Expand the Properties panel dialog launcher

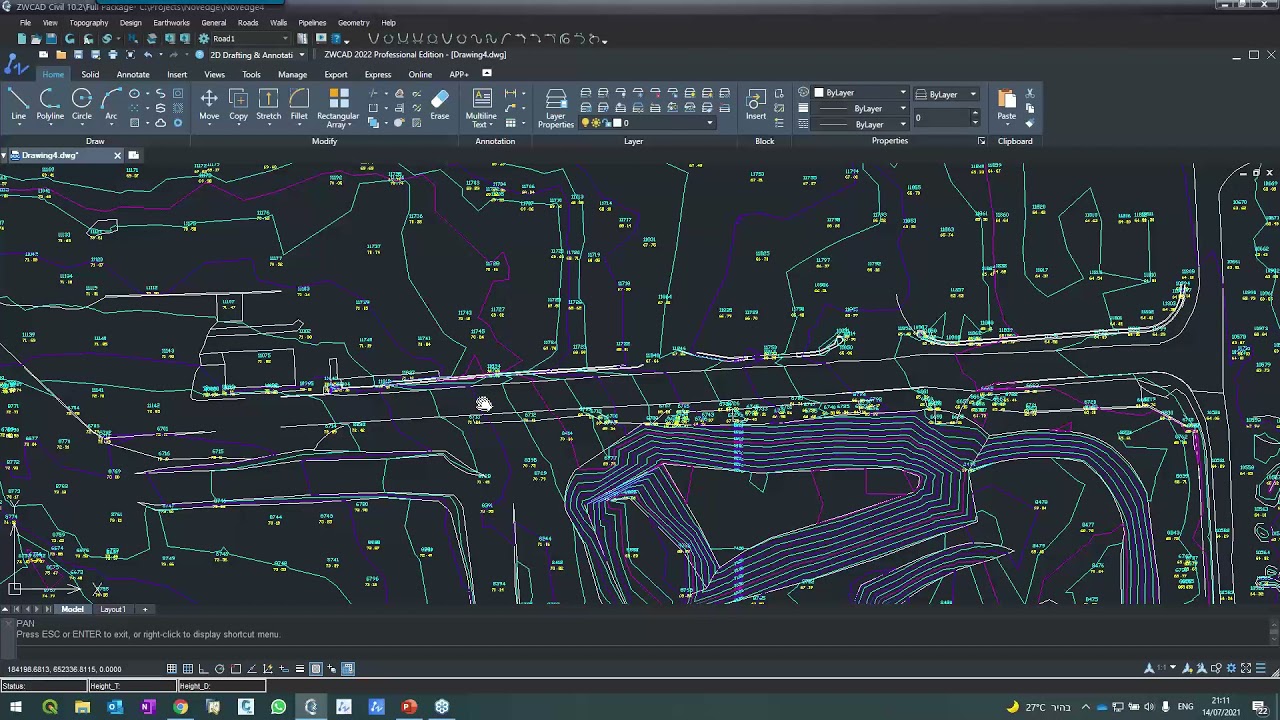coord(981,141)
